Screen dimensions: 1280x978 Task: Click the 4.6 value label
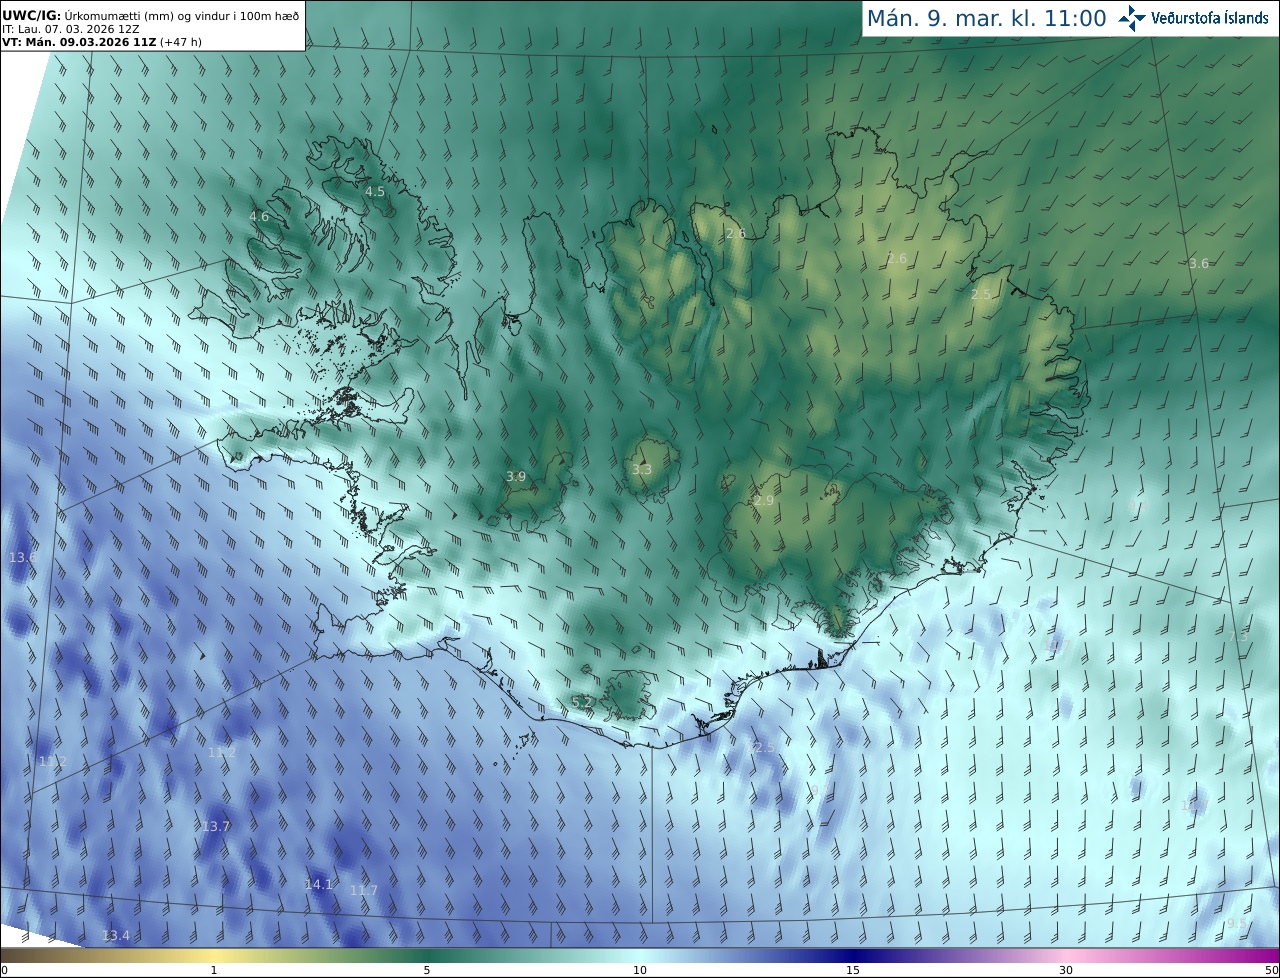pyautogui.click(x=259, y=216)
